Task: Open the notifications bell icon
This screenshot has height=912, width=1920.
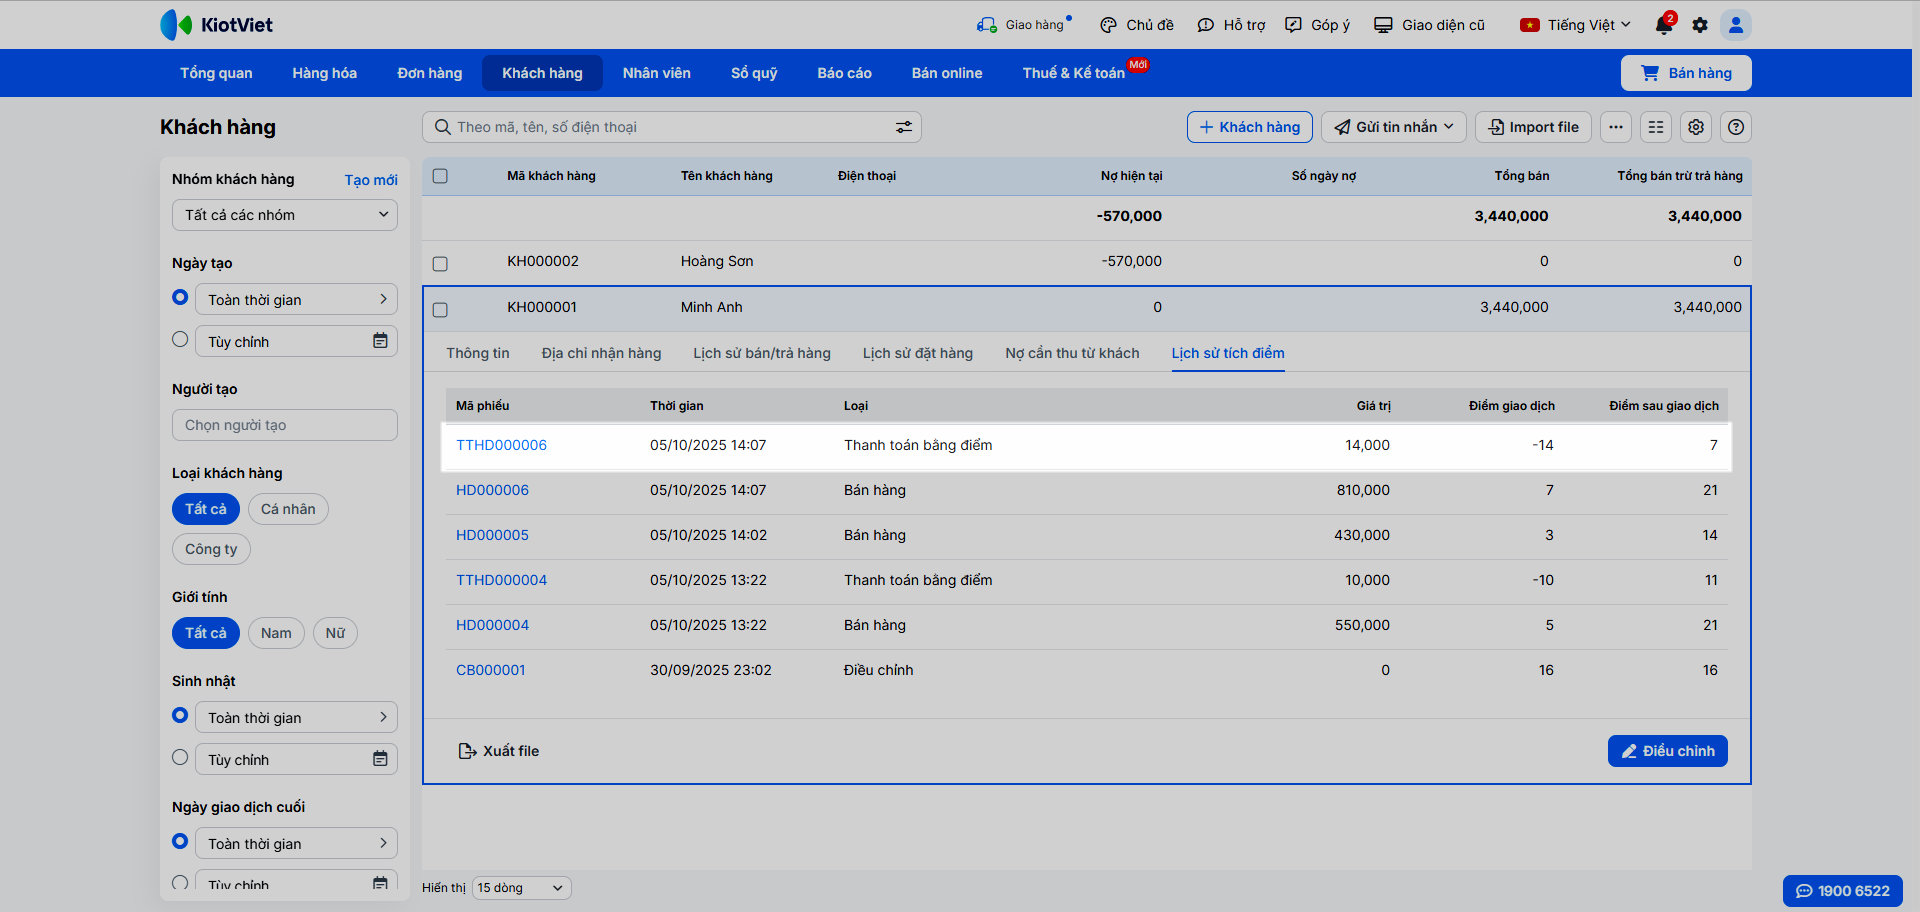Action: click(x=1663, y=25)
